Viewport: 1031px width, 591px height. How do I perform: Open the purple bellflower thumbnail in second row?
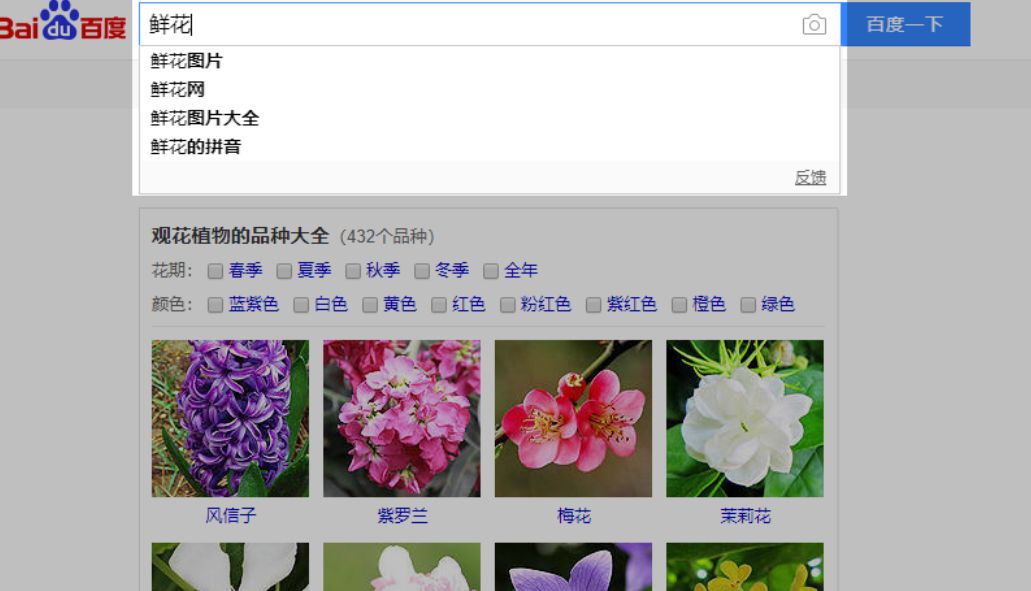coord(573,567)
